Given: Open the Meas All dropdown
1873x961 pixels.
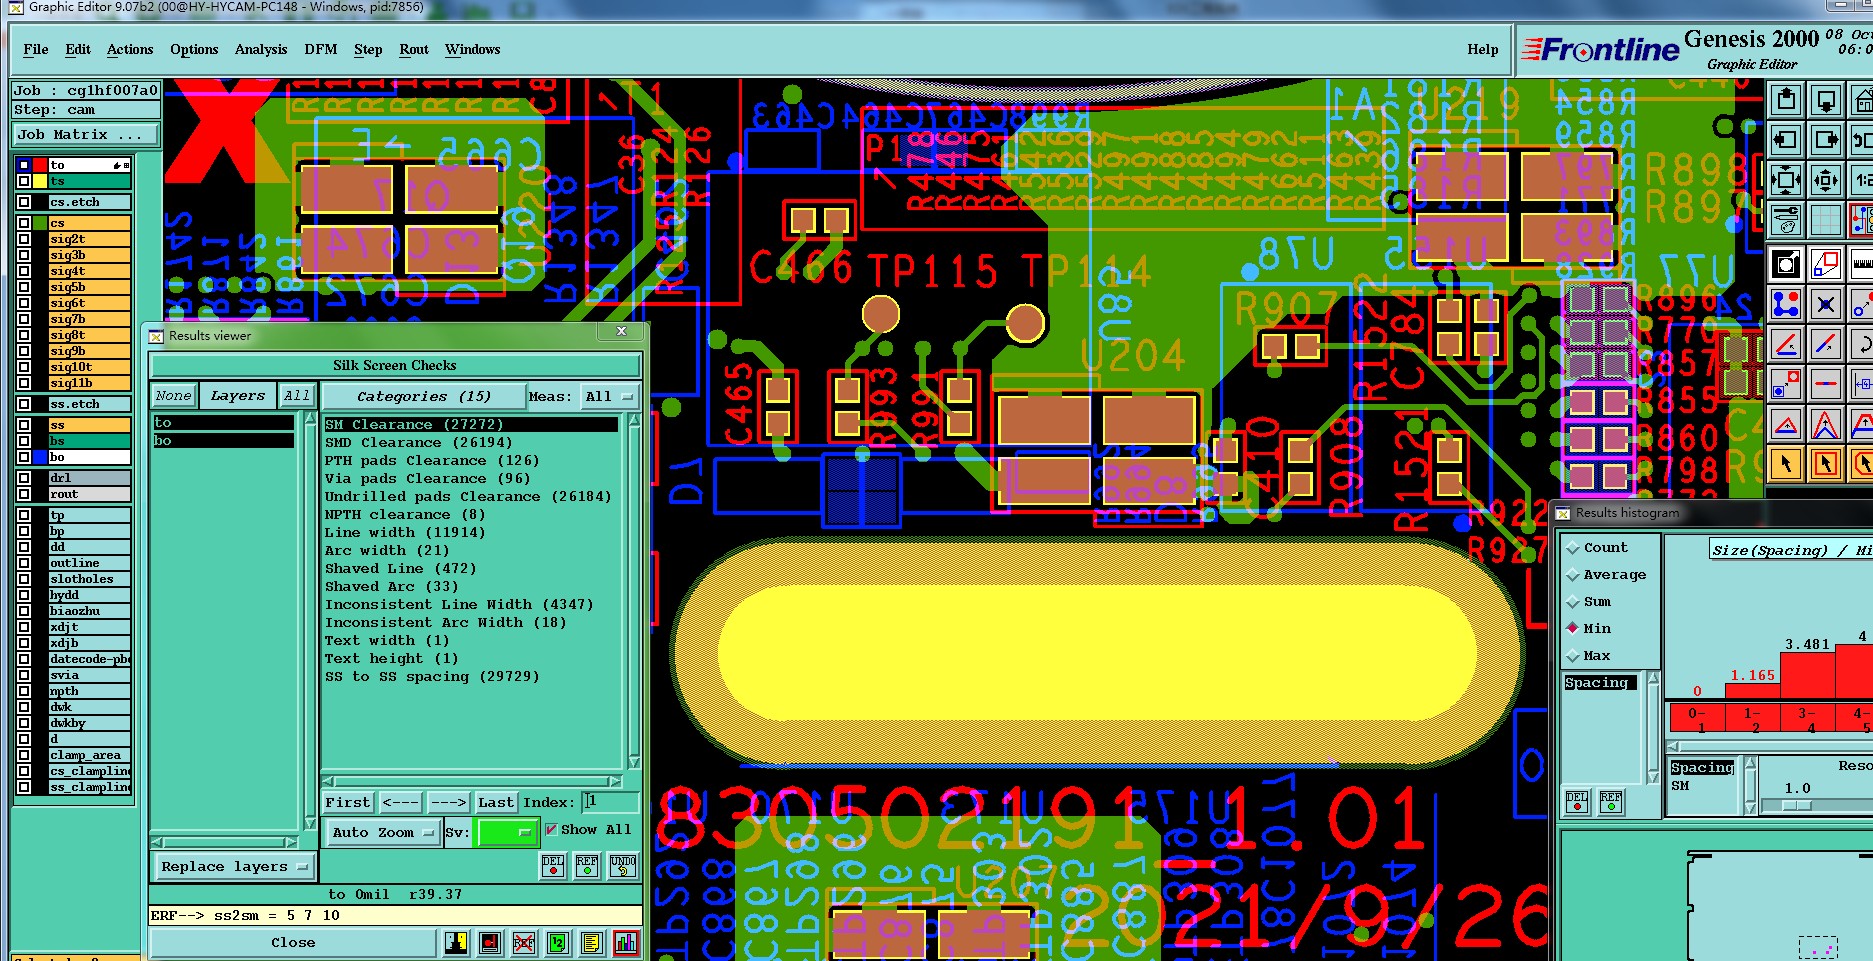Looking at the screenshot, I should tap(610, 397).
